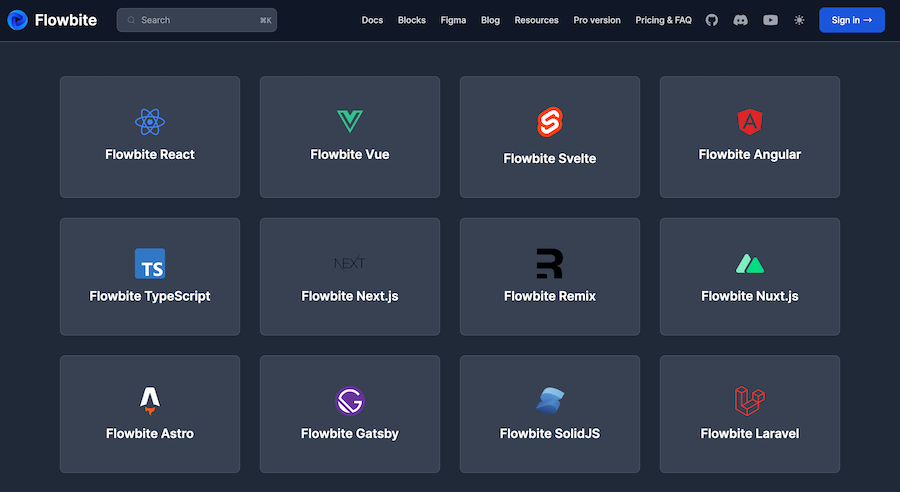
Task: Open Pricing & FAQ page
Action: pos(663,20)
